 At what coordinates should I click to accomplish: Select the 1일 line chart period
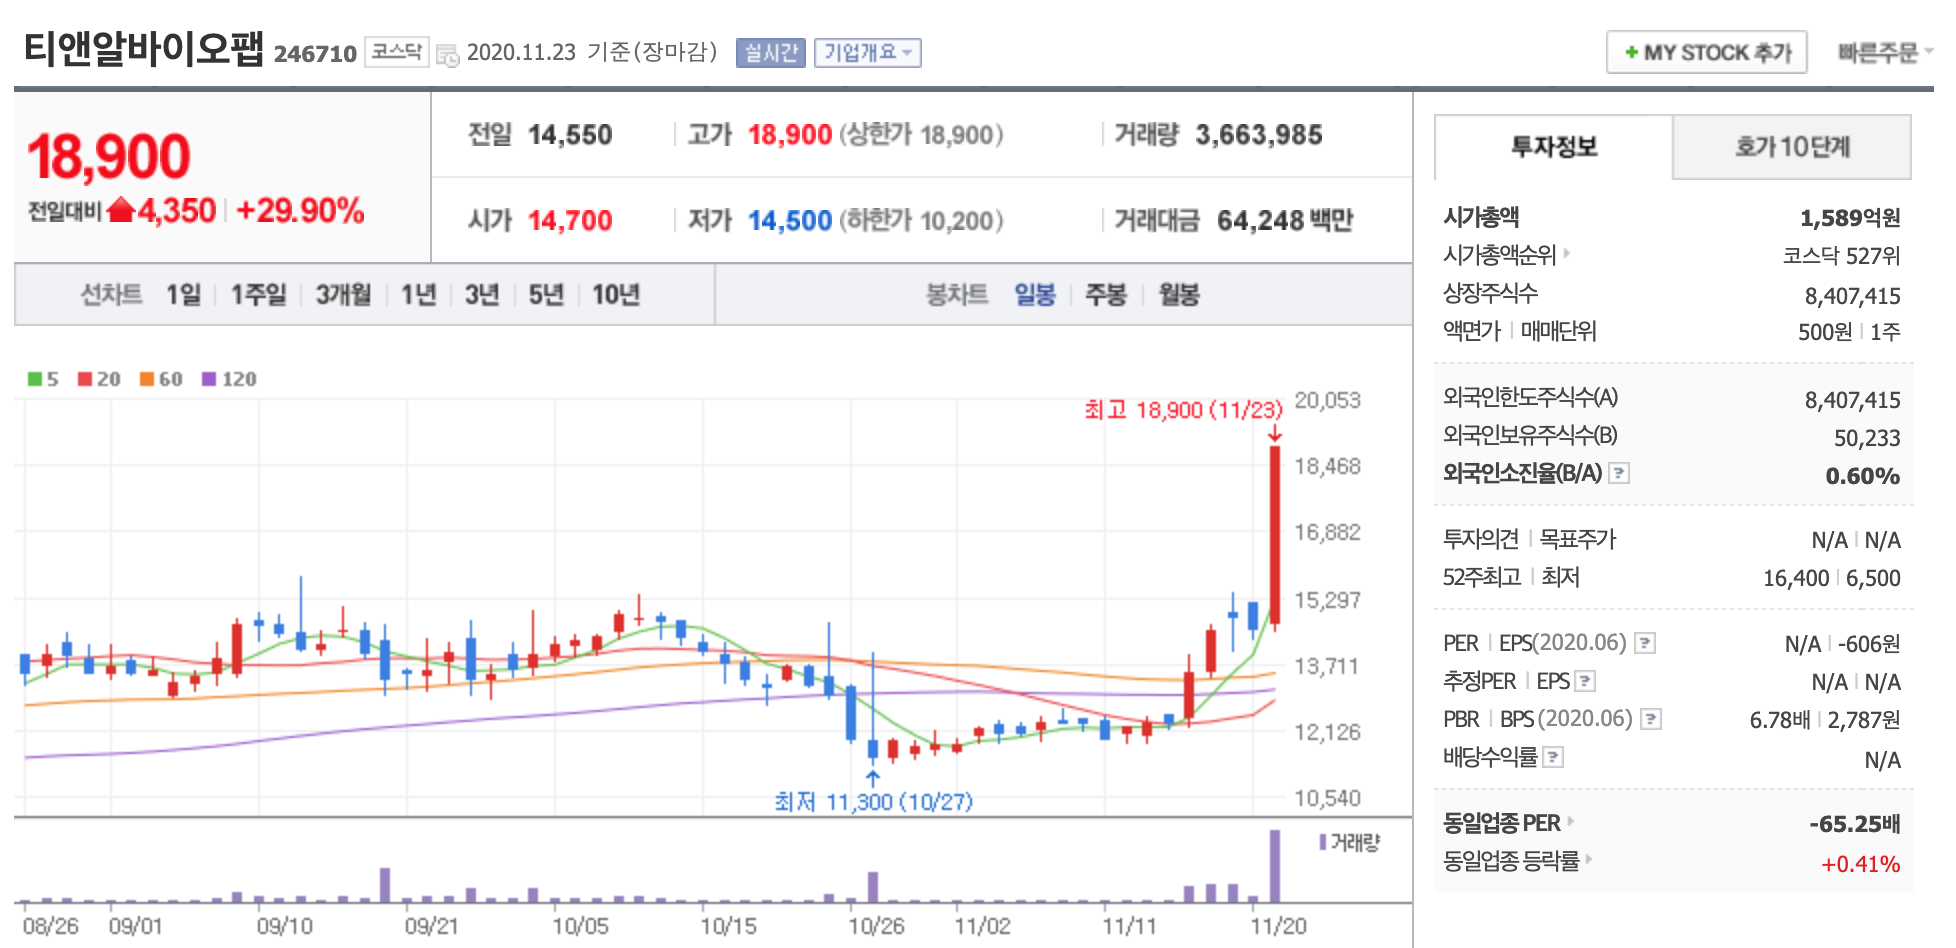click(183, 295)
